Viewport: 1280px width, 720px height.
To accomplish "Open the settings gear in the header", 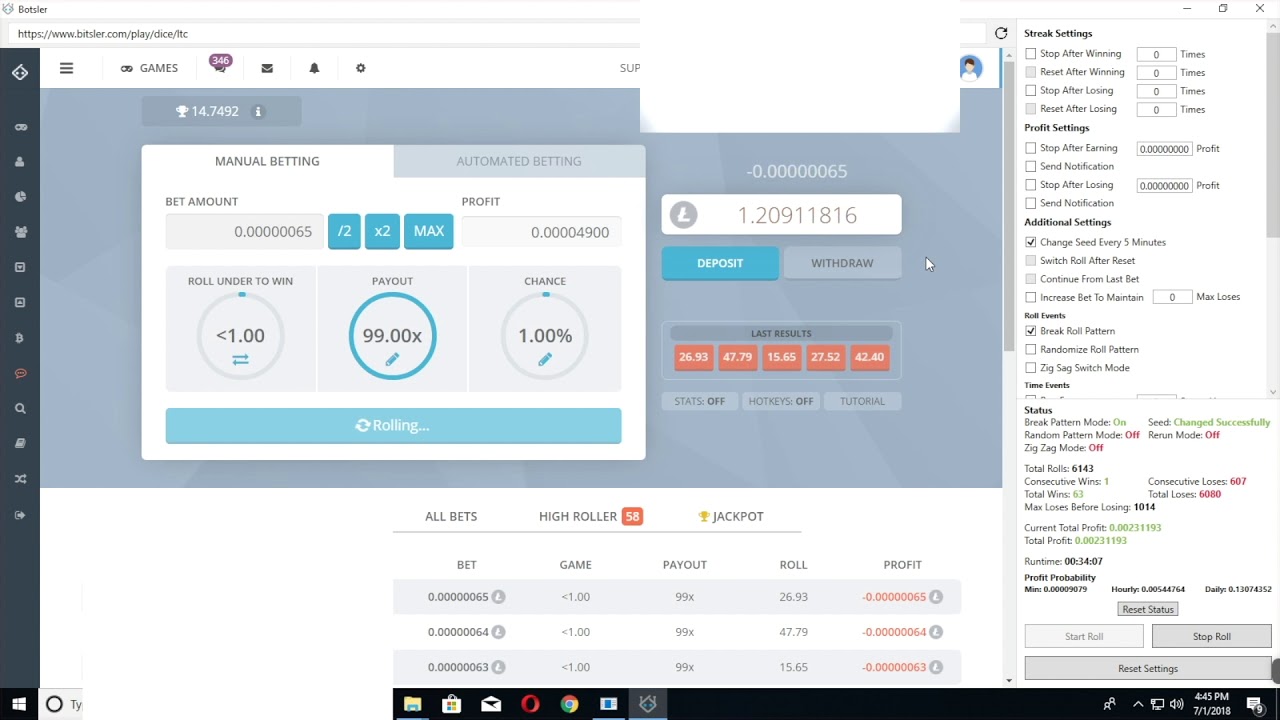I will pyautogui.click(x=361, y=68).
